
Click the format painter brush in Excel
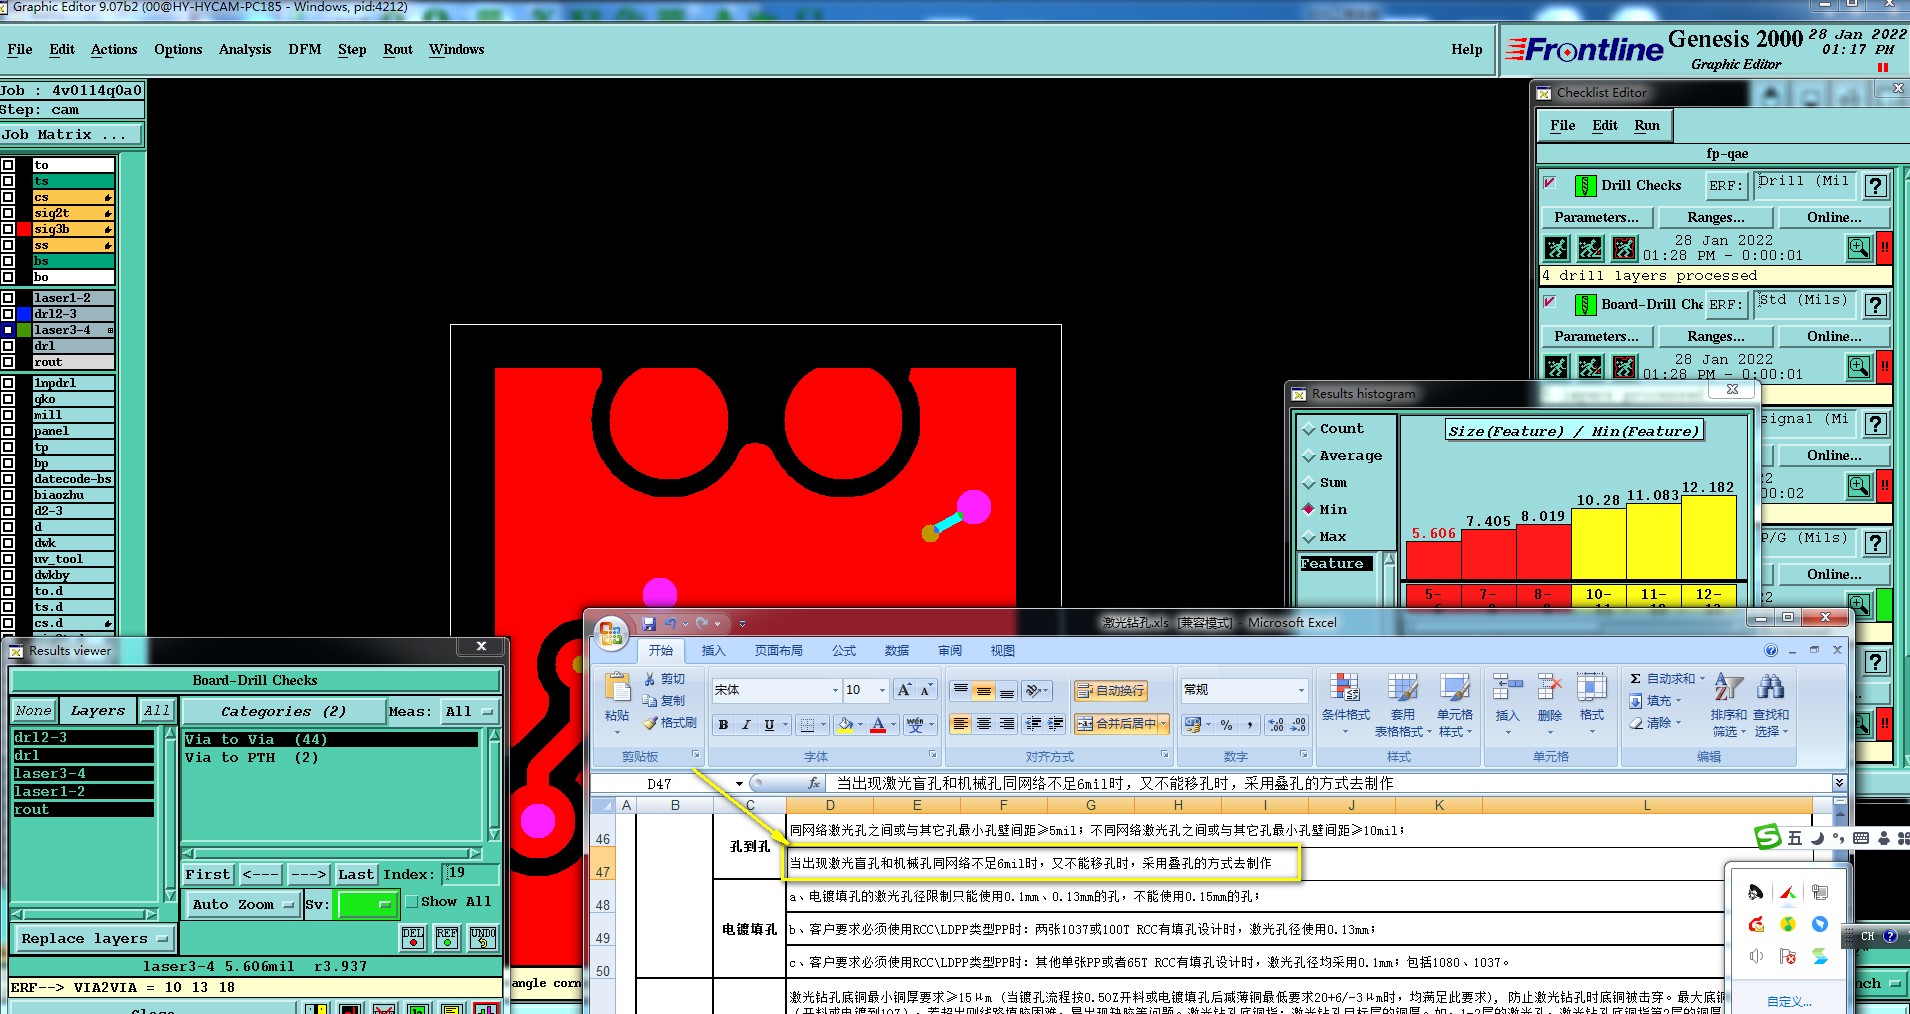[x=650, y=723]
